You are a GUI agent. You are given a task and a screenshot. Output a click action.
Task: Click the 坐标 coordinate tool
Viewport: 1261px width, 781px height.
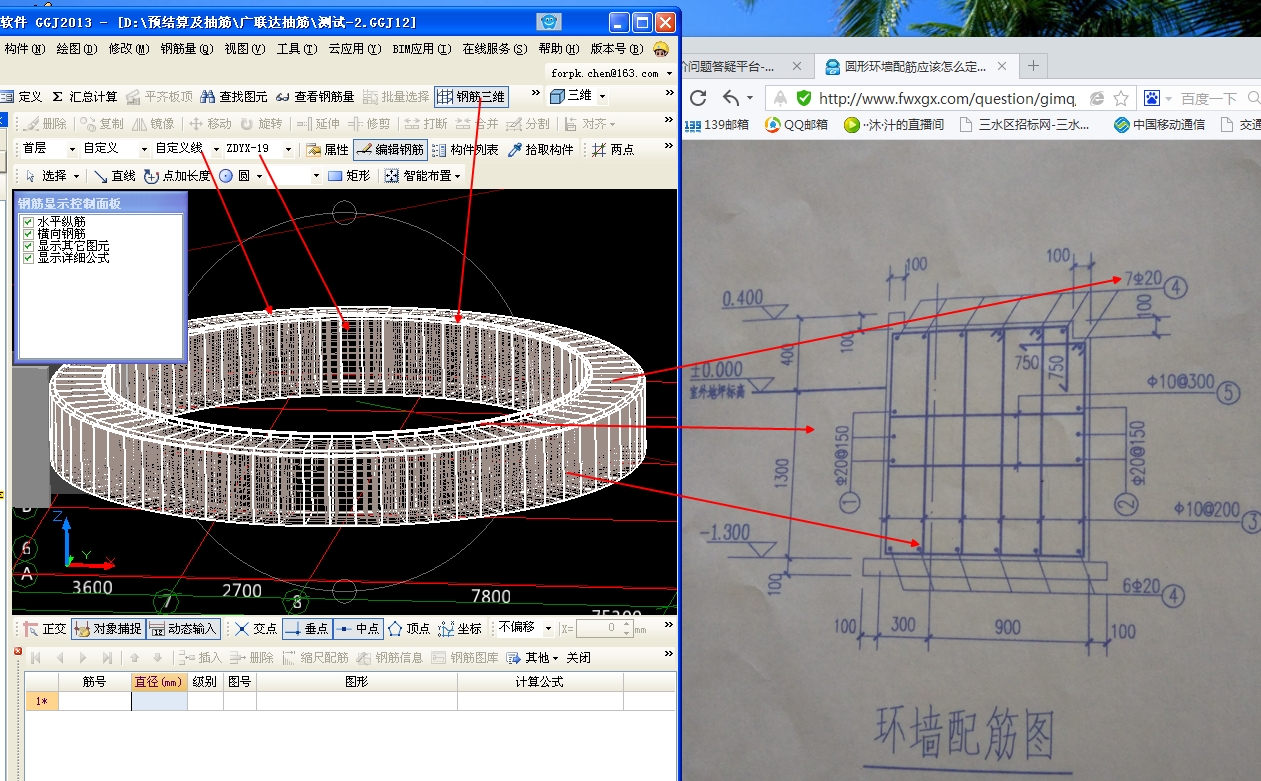[460, 628]
